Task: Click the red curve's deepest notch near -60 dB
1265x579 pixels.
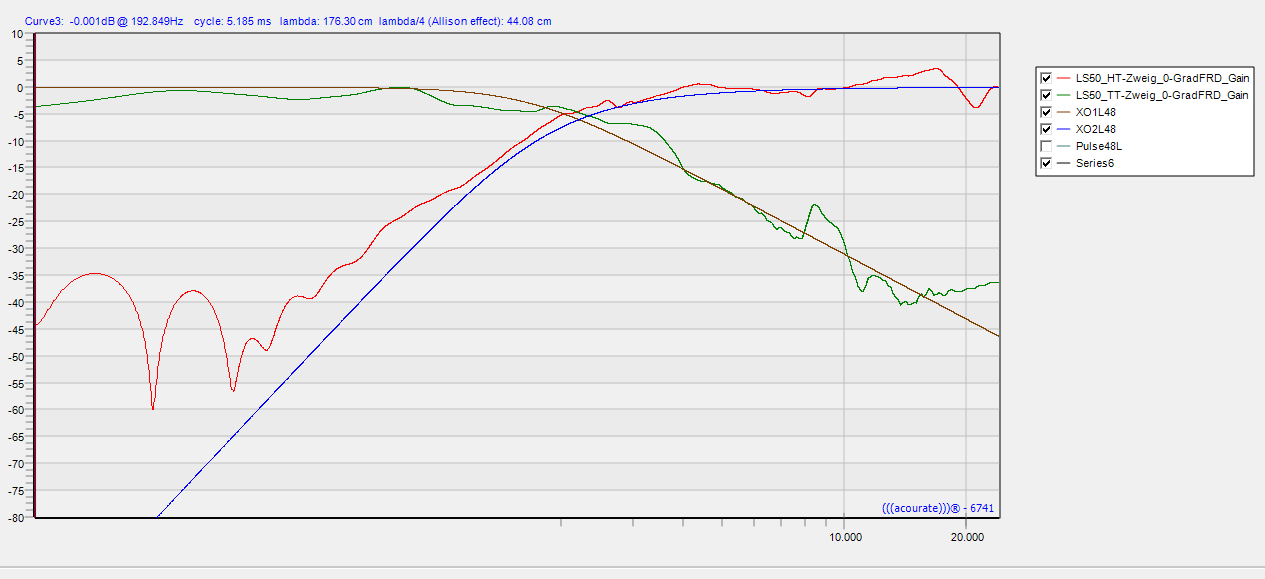Action: (x=152, y=407)
